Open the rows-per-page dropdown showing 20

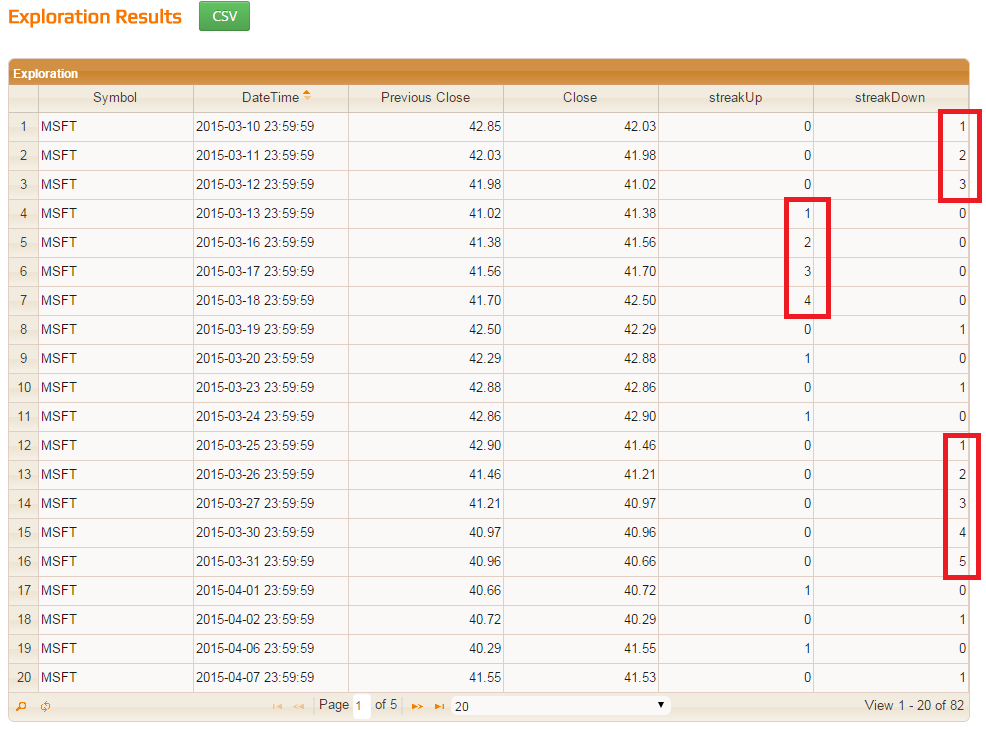click(560, 706)
